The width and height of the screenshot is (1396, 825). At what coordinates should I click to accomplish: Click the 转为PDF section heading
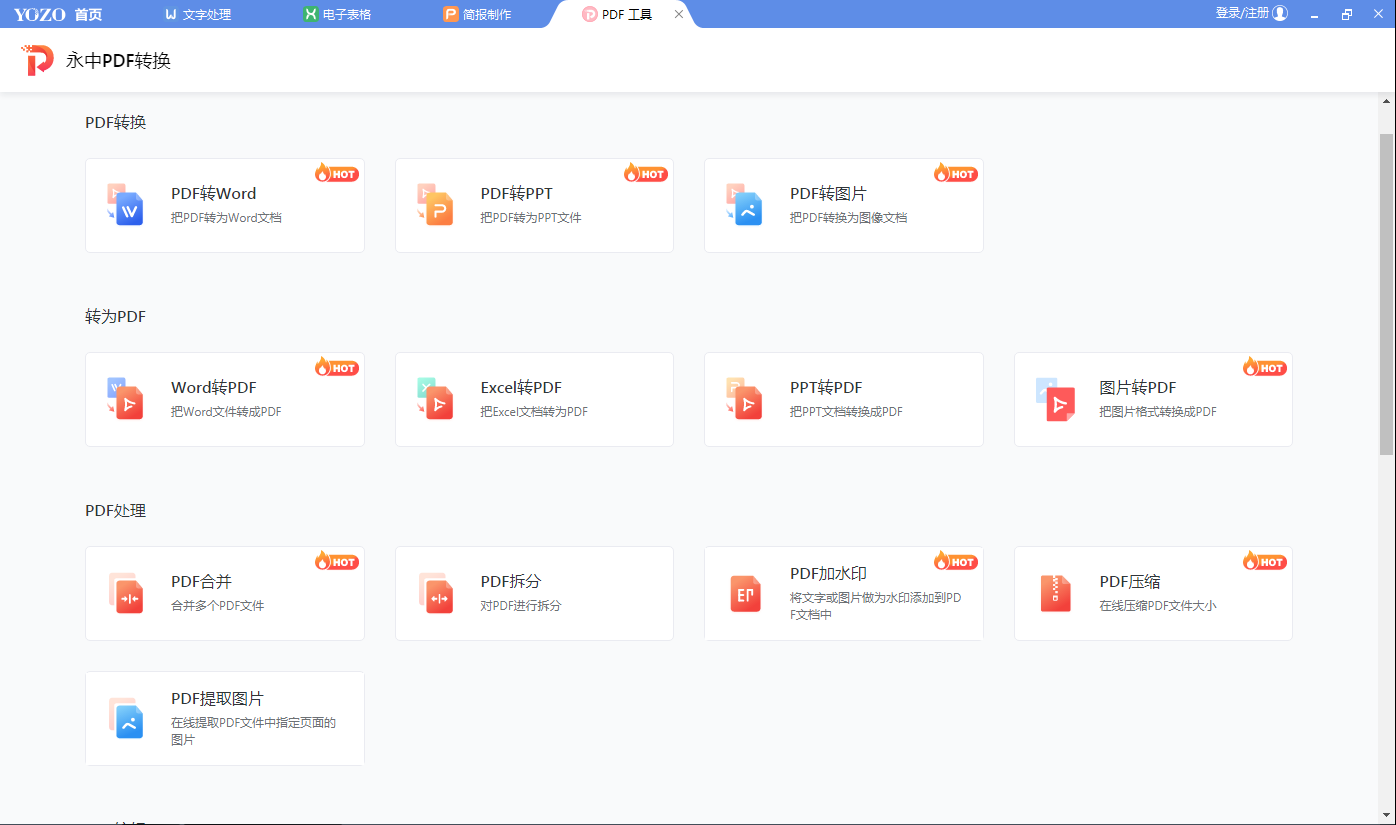116,317
